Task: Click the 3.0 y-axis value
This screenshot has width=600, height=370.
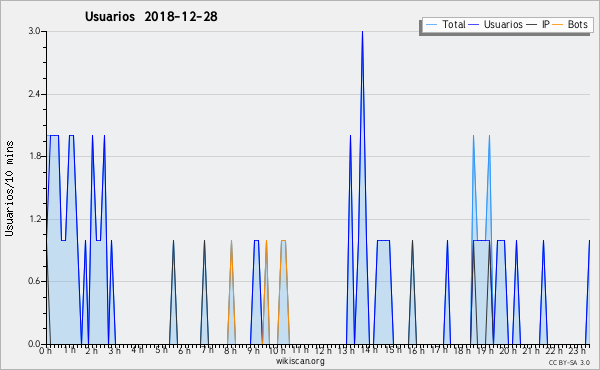Action: point(34,31)
